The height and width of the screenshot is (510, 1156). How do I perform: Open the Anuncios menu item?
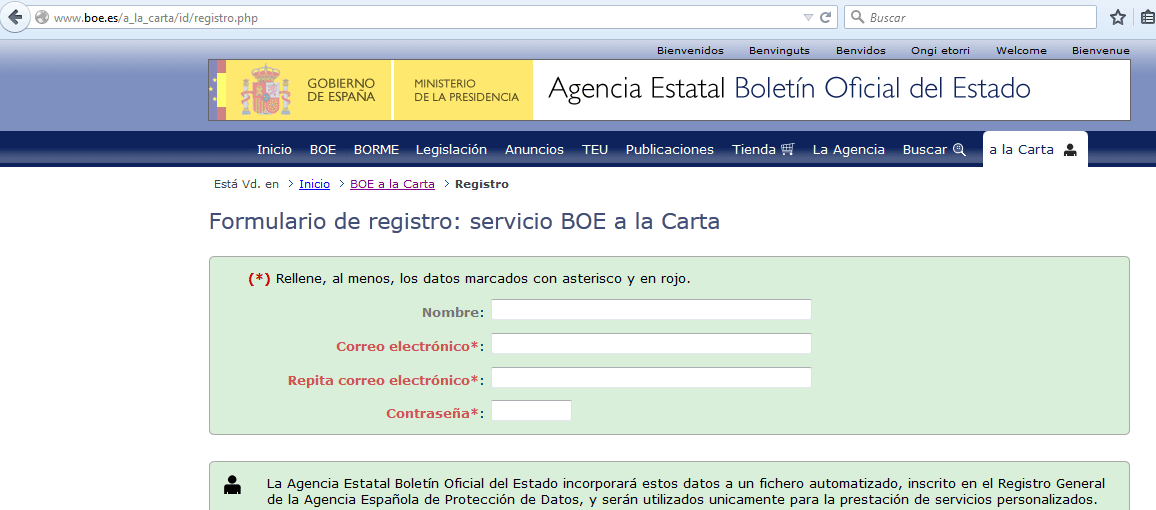pos(535,150)
